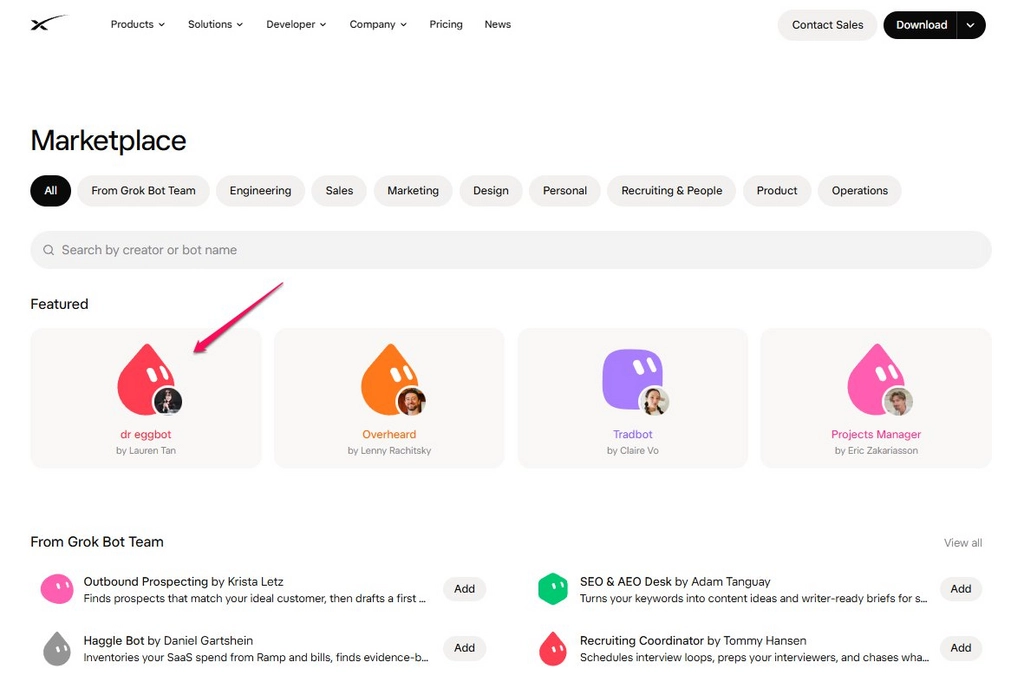This screenshot has width=1024, height=695.
Task: Click the Contact Sales button
Action: (x=827, y=25)
